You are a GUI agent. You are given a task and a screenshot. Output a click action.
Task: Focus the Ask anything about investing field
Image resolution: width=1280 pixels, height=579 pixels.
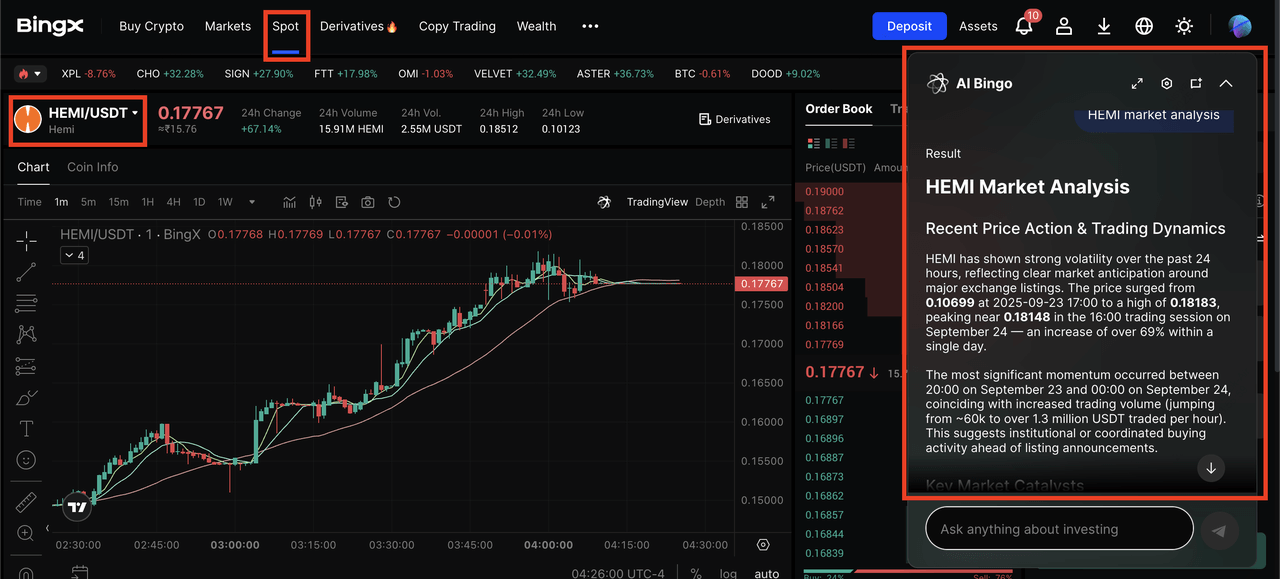pyautogui.click(x=1059, y=529)
